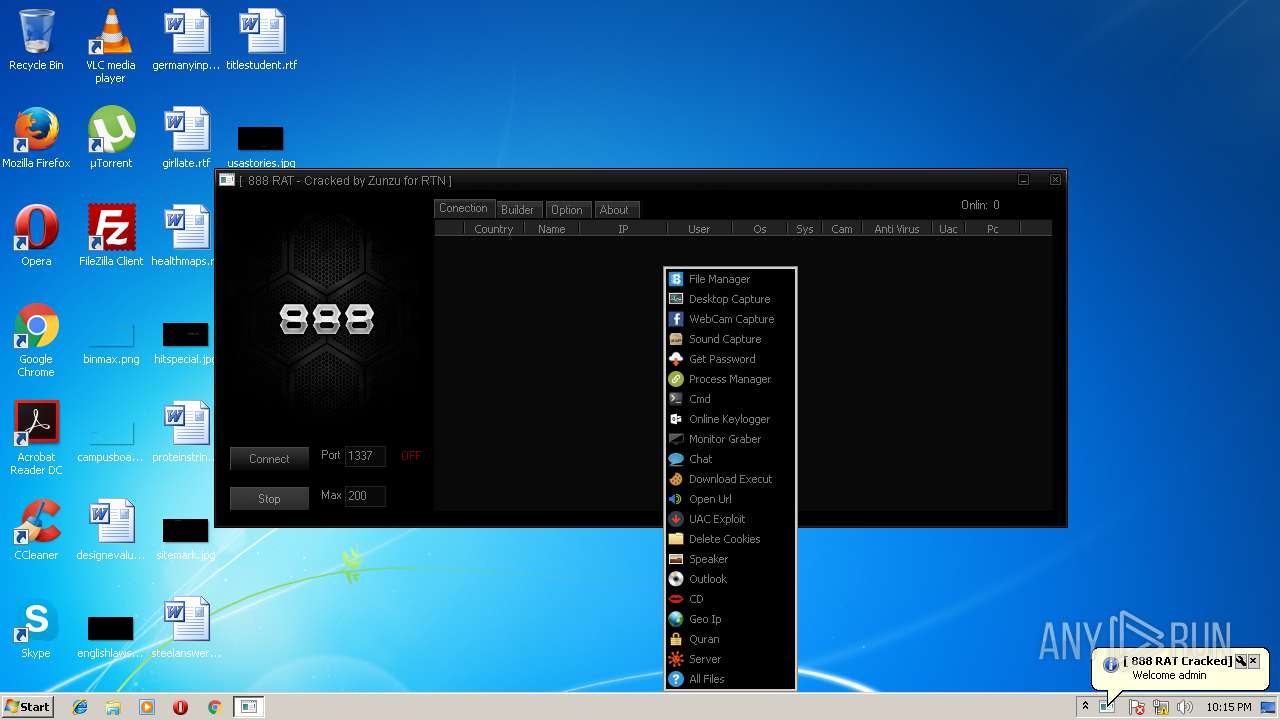Select the FileZilla Client desktop shortcut
1280x720 pixels.
pyautogui.click(x=110, y=236)
